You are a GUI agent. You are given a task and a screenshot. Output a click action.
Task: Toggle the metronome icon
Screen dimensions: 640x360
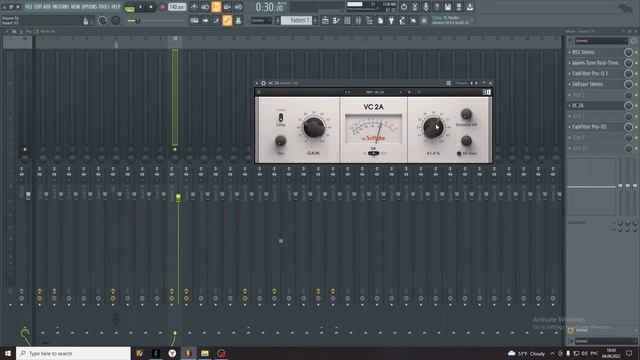pos(194,7)
